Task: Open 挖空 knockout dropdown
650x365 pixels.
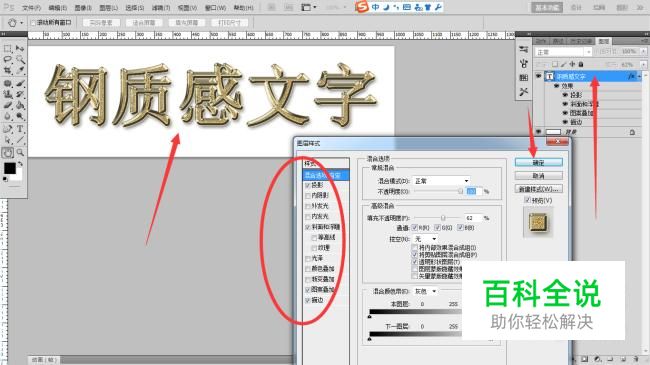Action: pyautogui.click(x=425, y=239)
